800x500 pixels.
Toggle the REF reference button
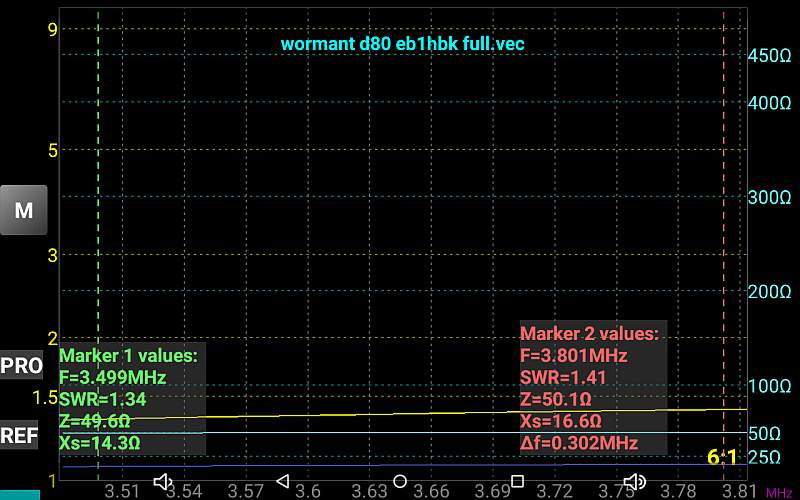22,435
